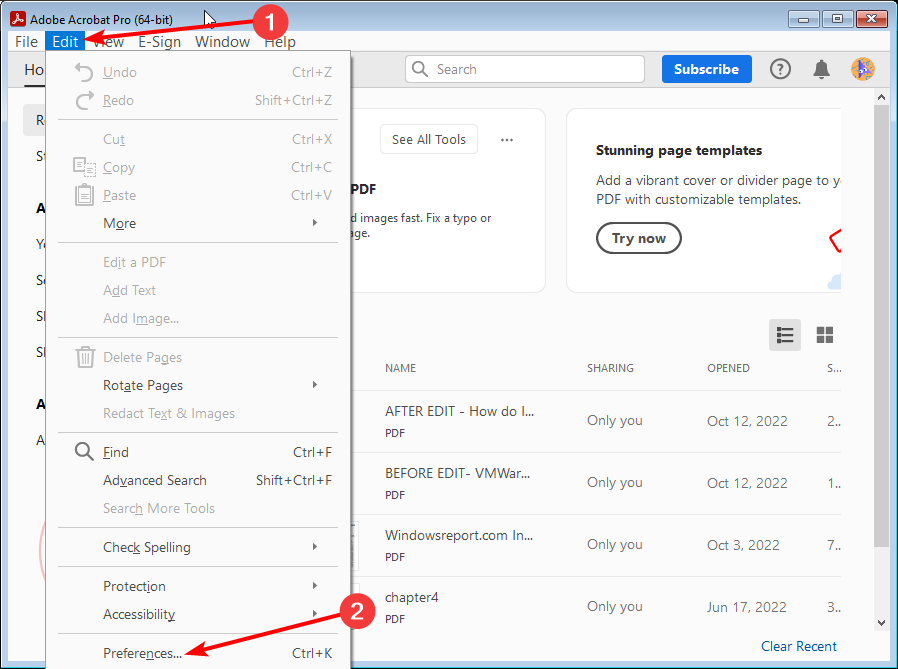Sort by the OPENED column header

pos(728,368)
